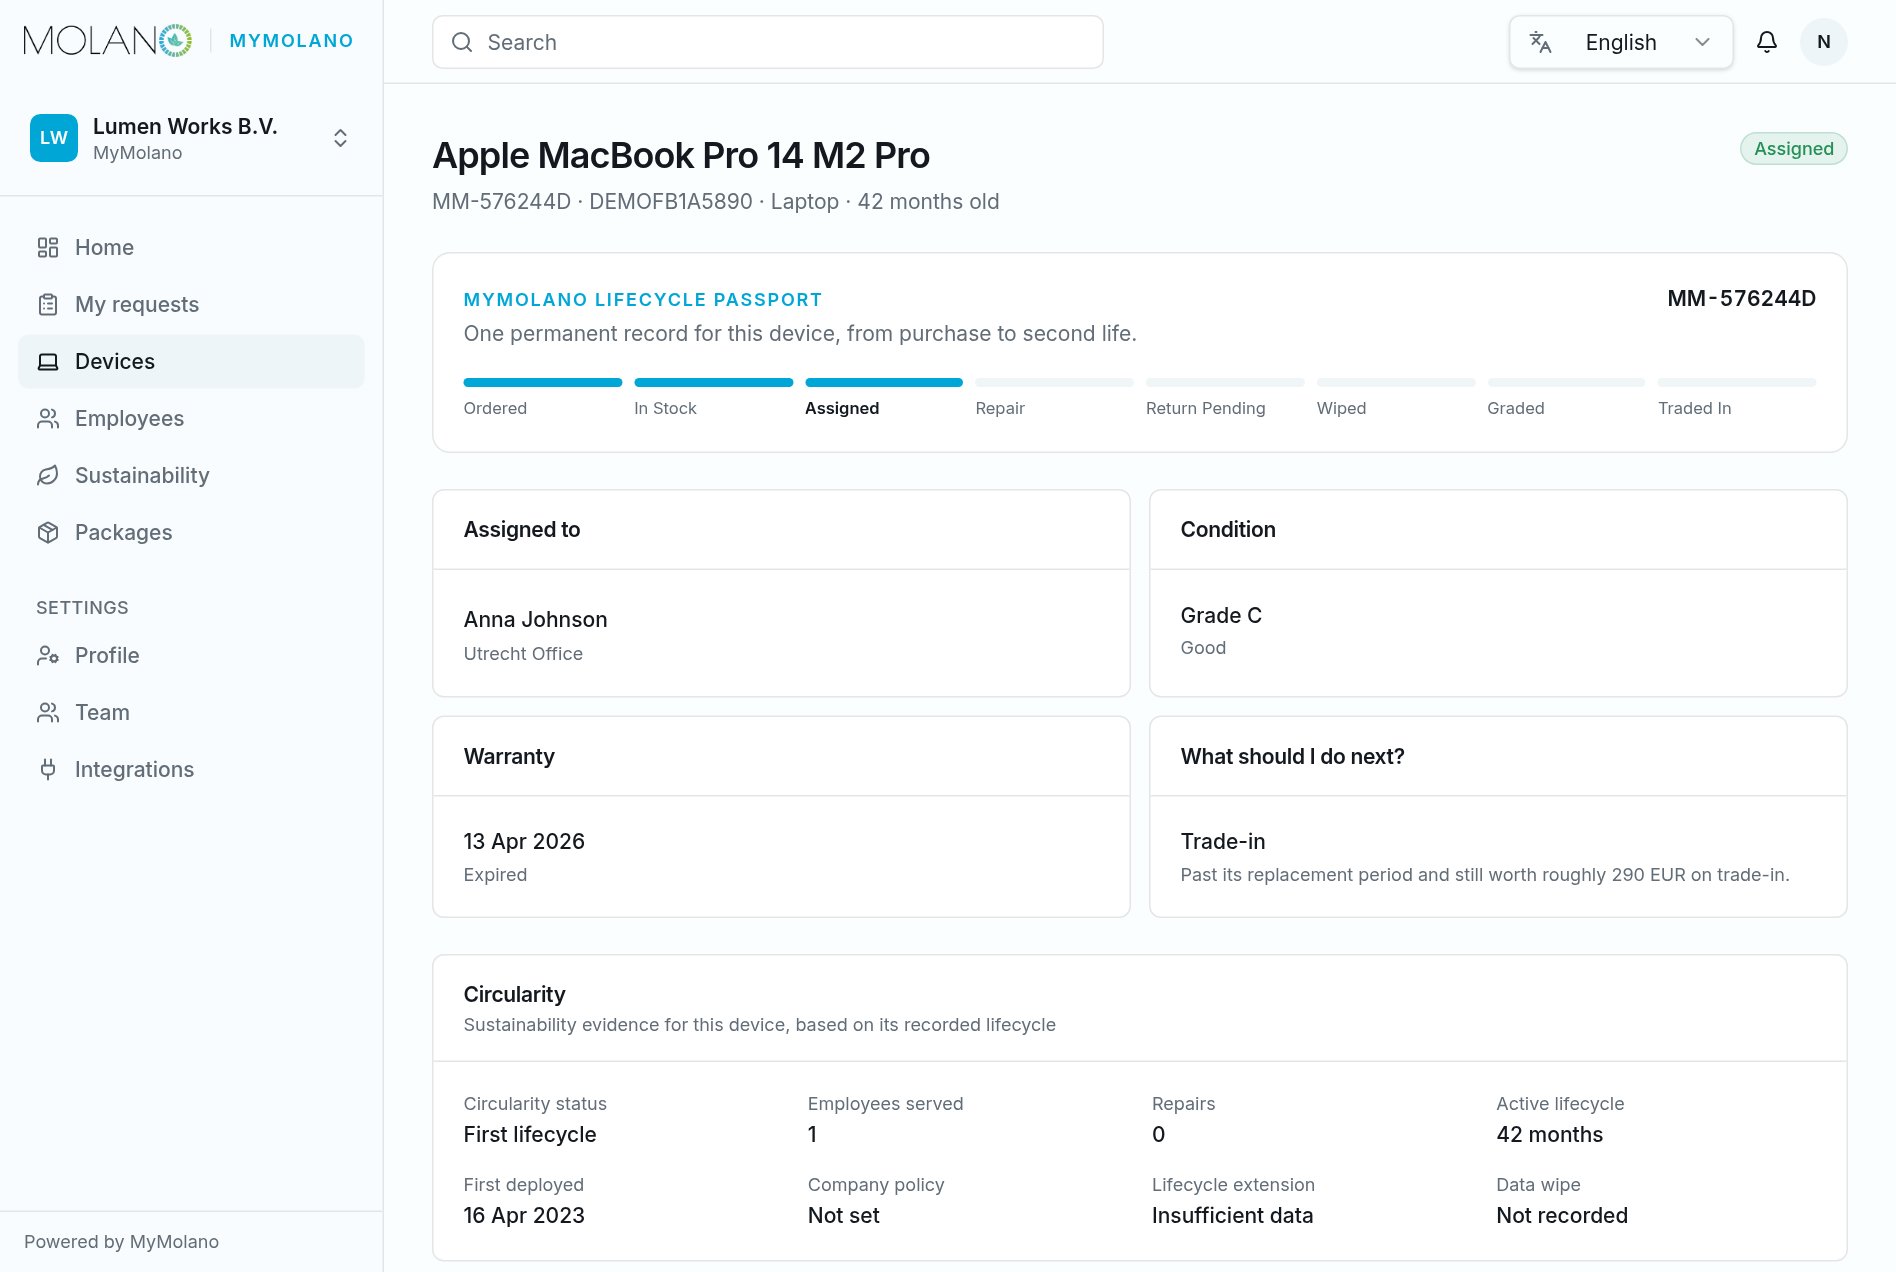This screenshot has height=1272, width=1896.
Task: Click the Home grid icon
Action: tap(48, 247)
